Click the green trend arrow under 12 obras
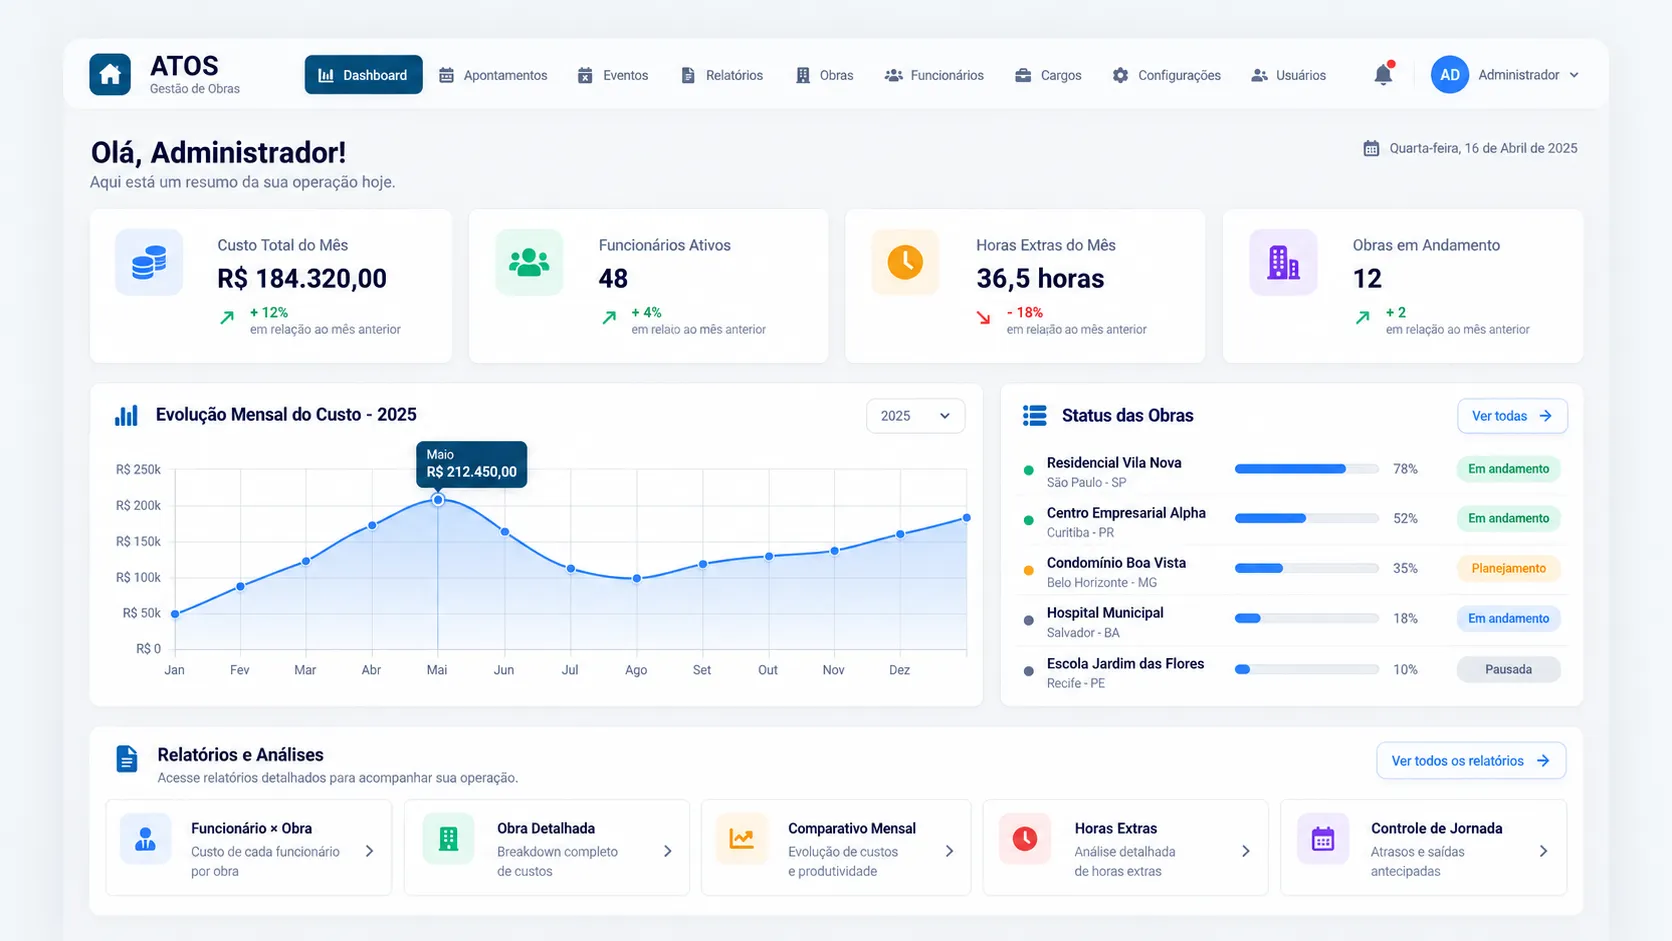This screenshot has width=1672, height=941. (1362, 318)
